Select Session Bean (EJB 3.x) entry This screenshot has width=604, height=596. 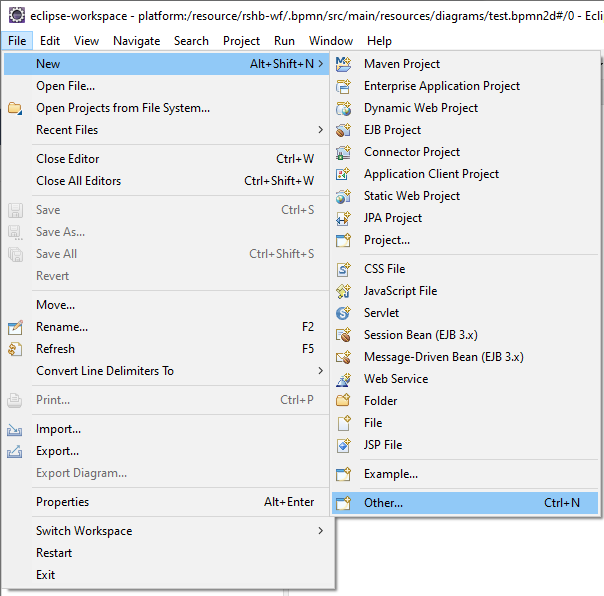pyautogui.click(x=465, y=335)
